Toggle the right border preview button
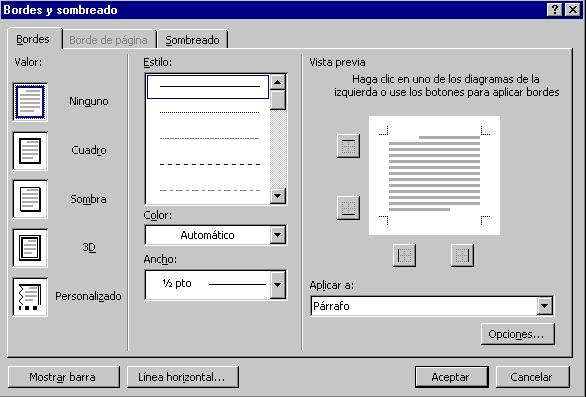 tap(462, 255)
